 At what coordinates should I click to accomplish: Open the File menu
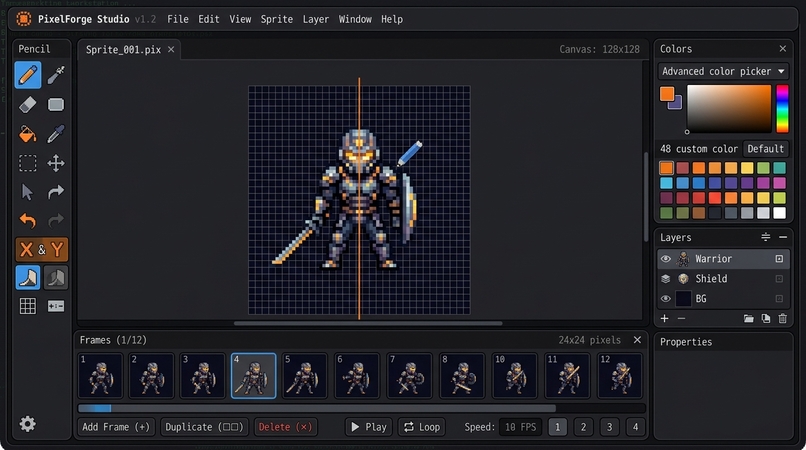coord(178,19)
